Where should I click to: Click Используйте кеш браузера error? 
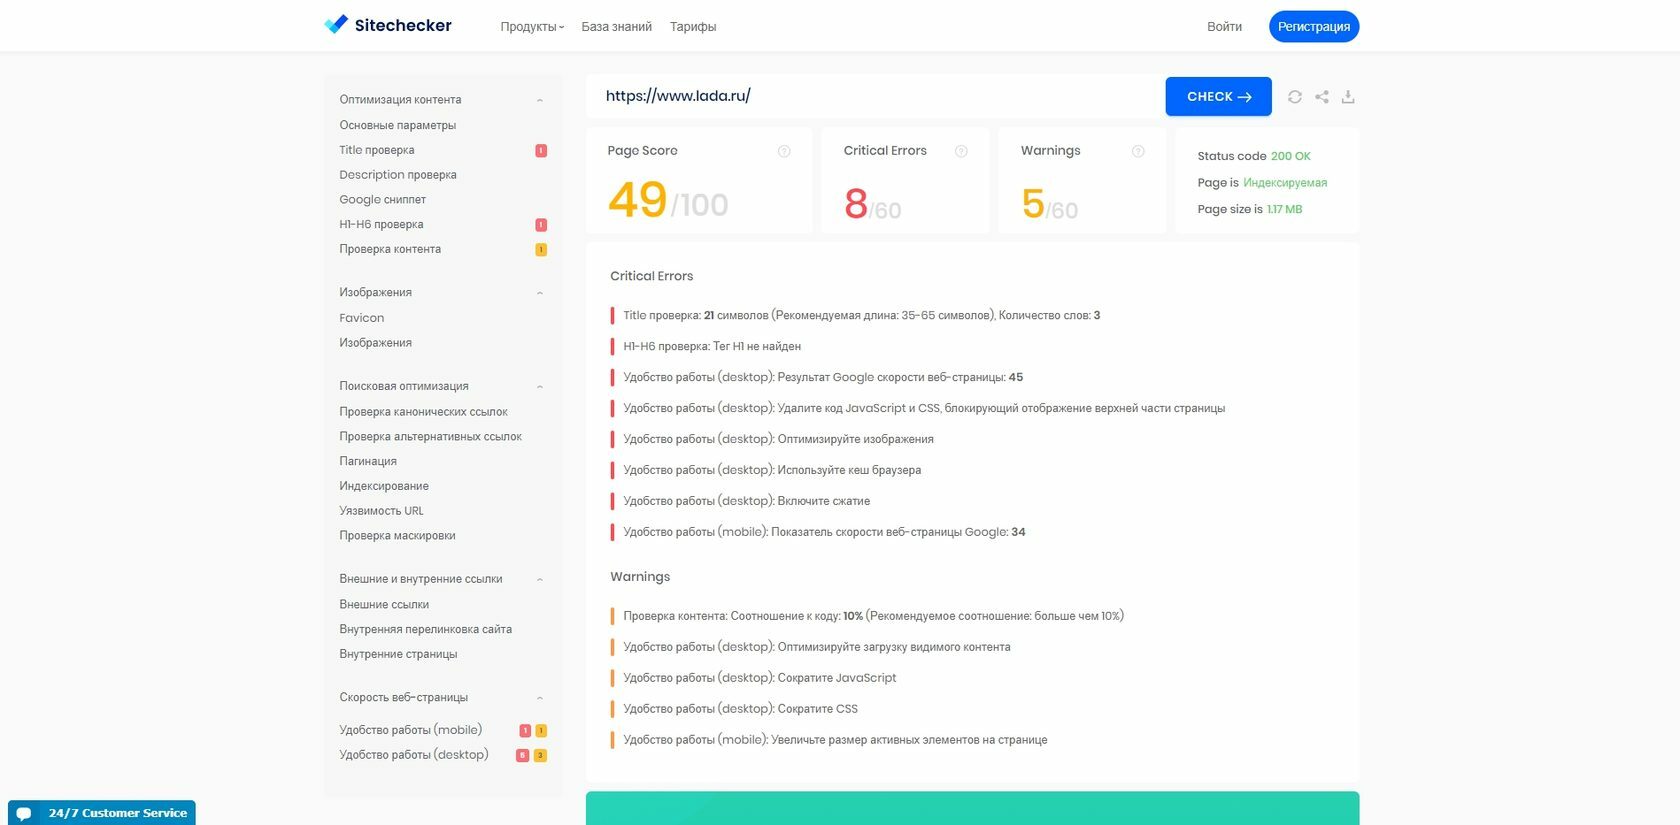(772, 471)
